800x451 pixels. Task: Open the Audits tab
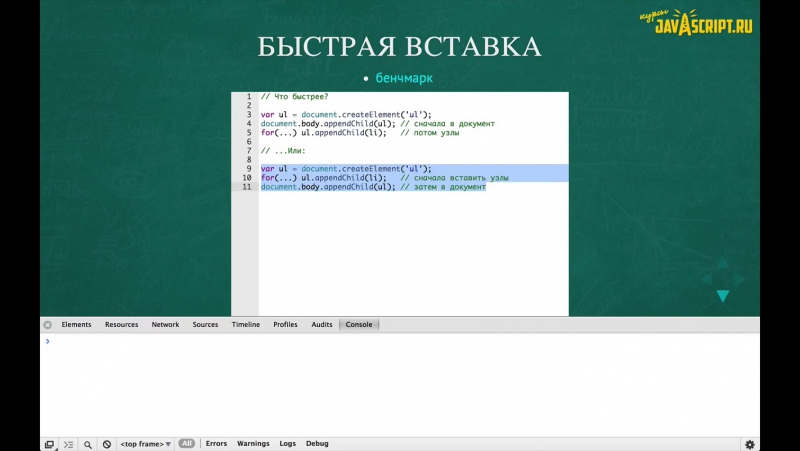click(322, 324)
